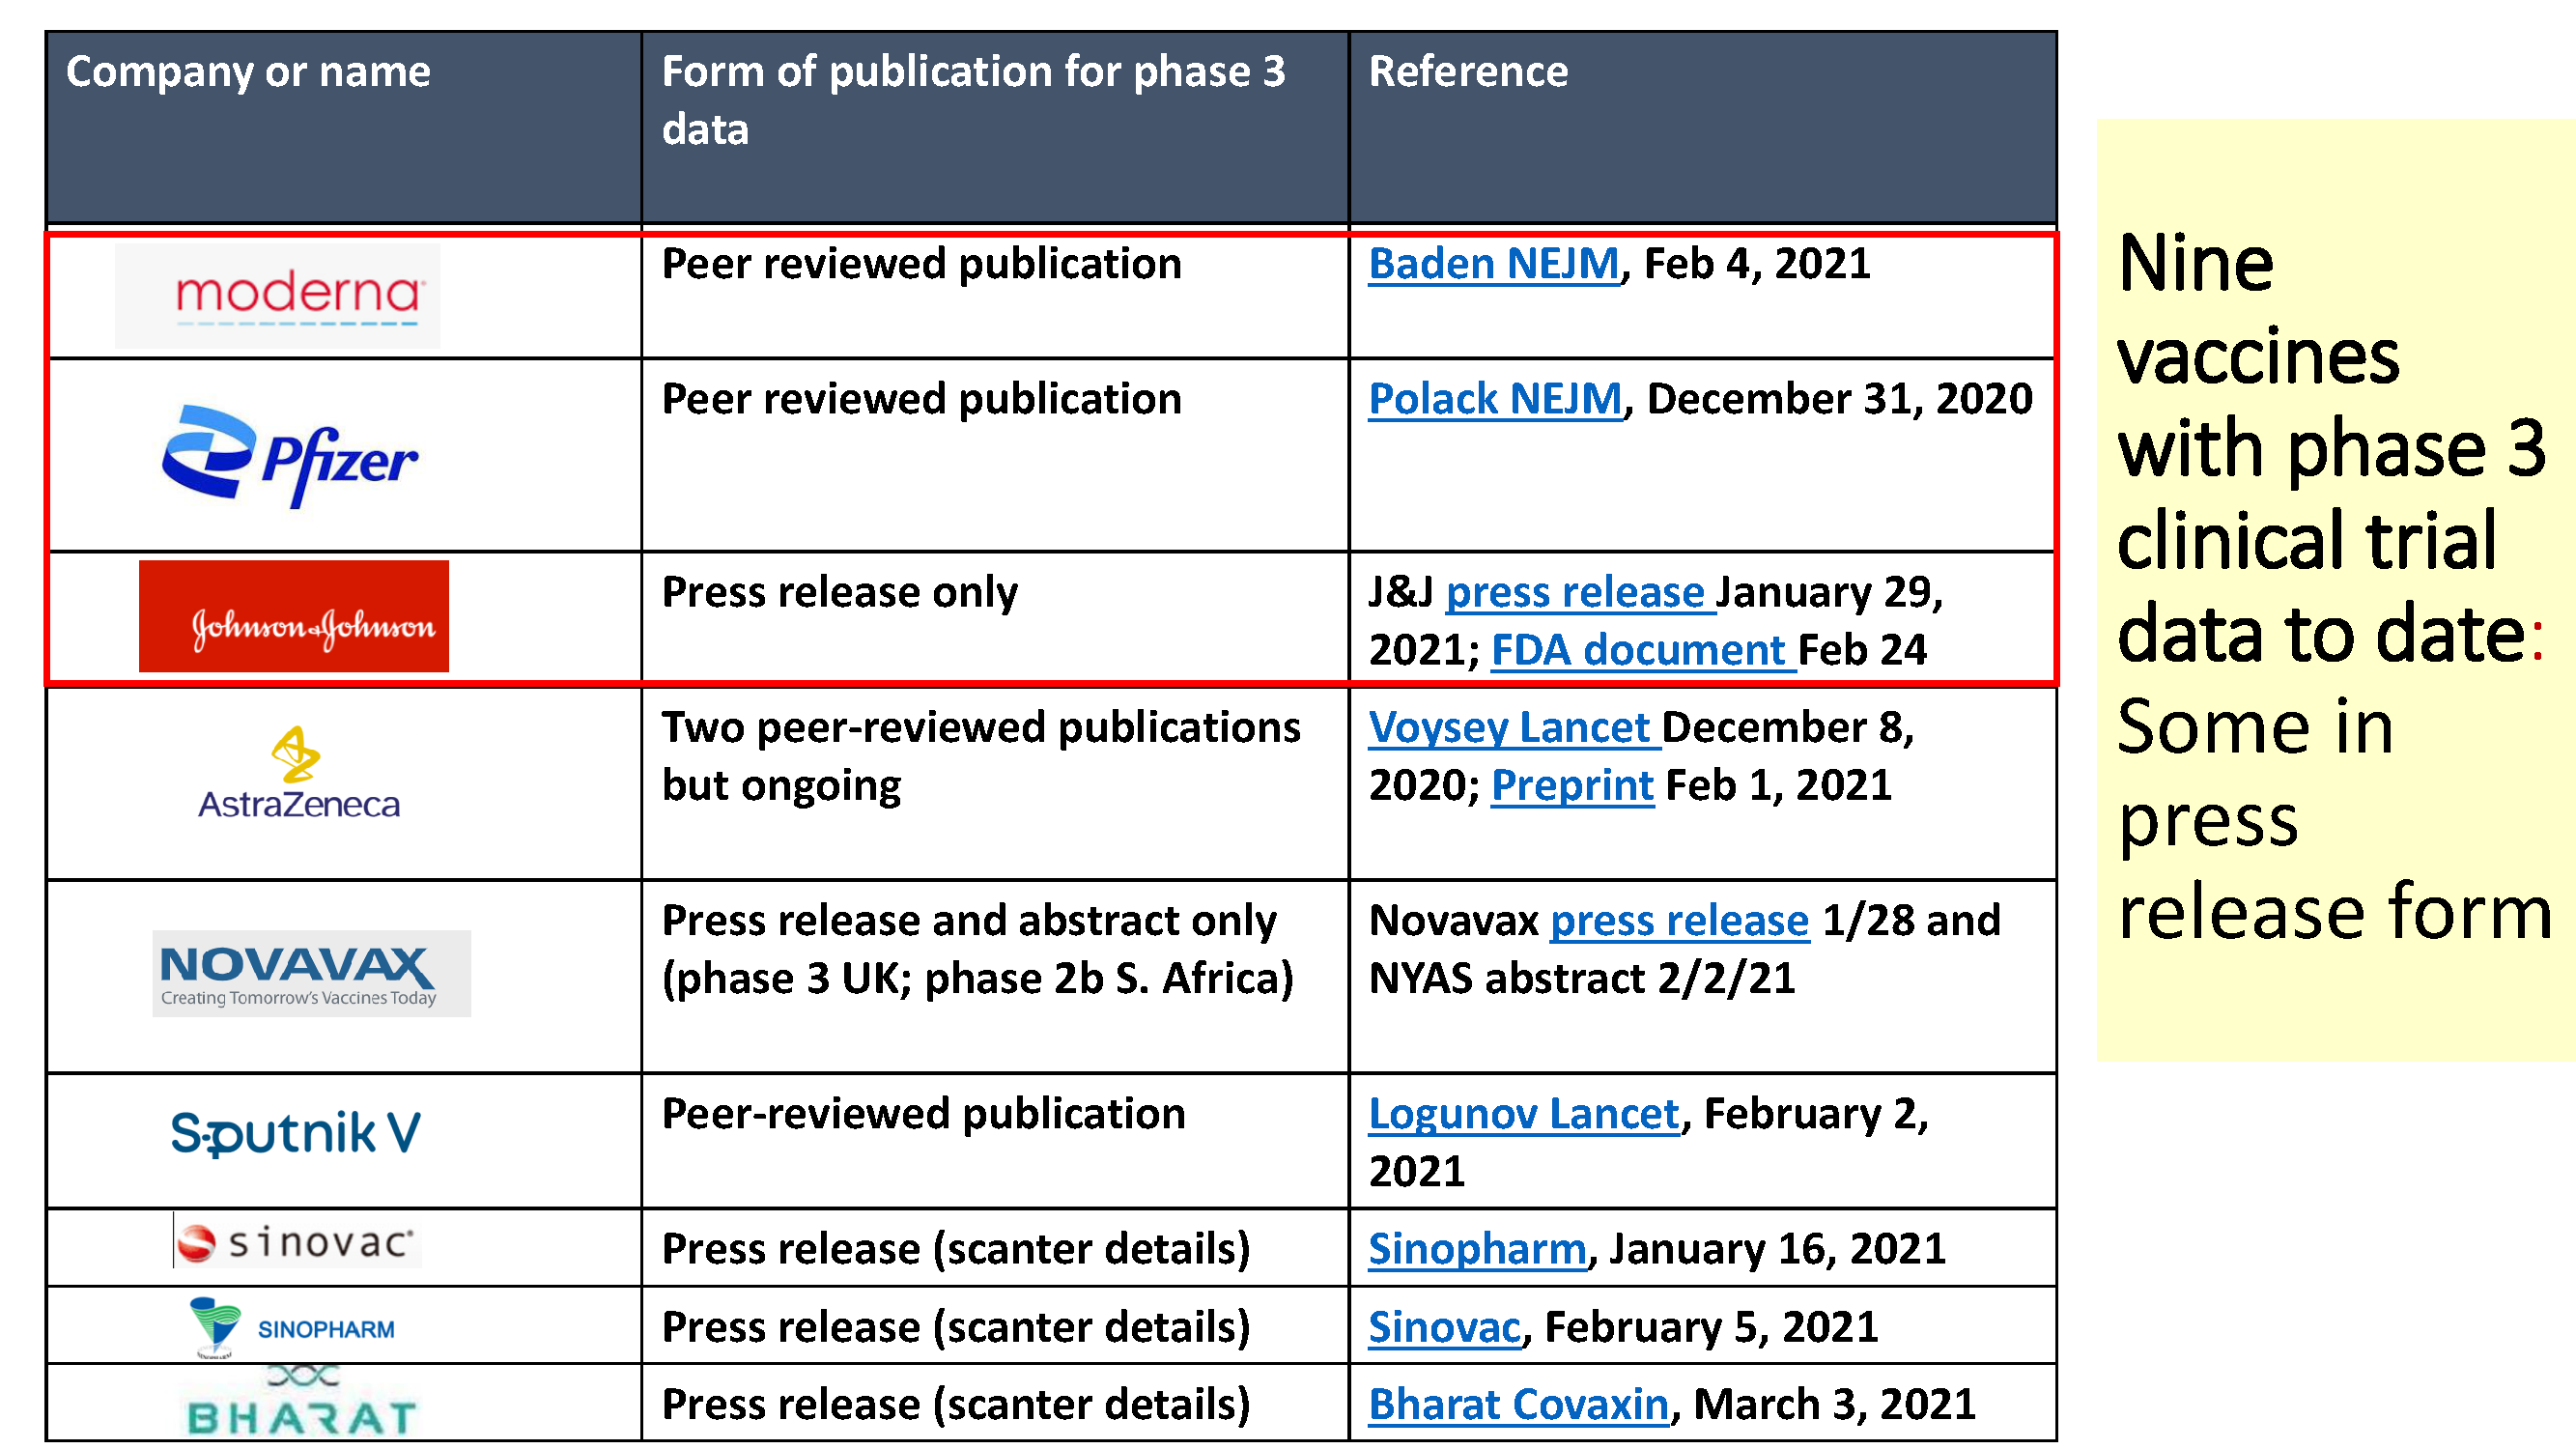The image size is (2576, 1449).
Task: Select Moderna's 'Peer reviewed publication' cell
Action: tap(995, 295)
